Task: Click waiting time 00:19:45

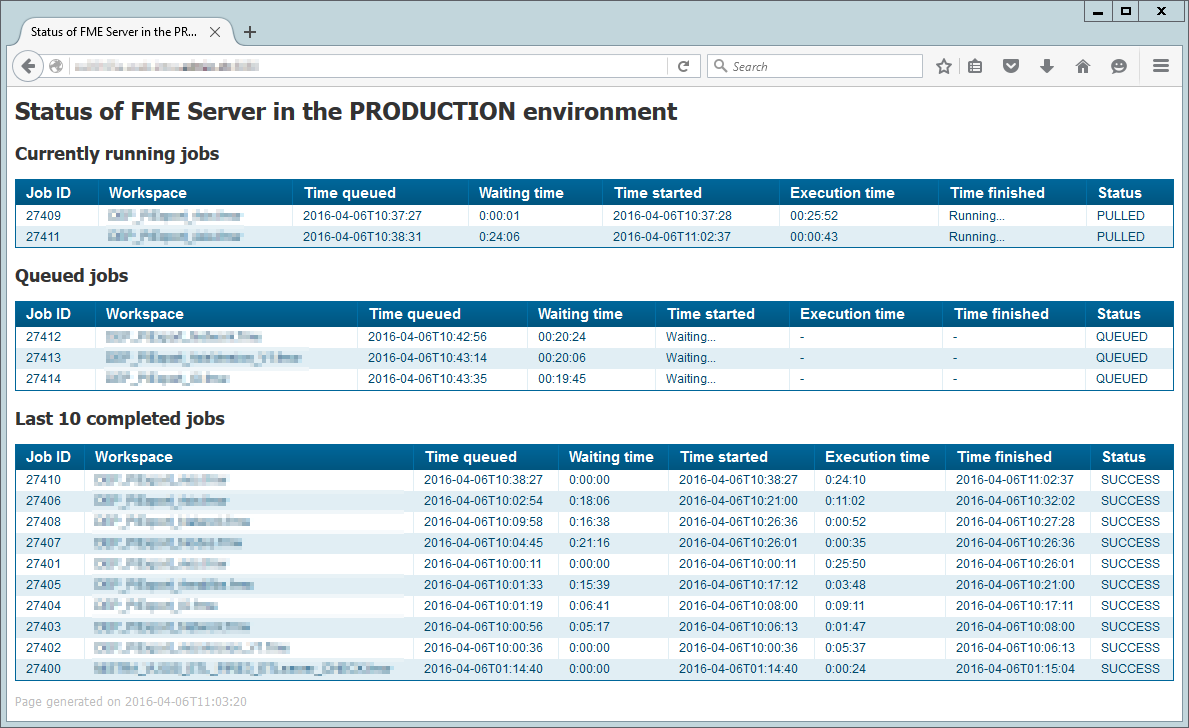Action: 562,379
